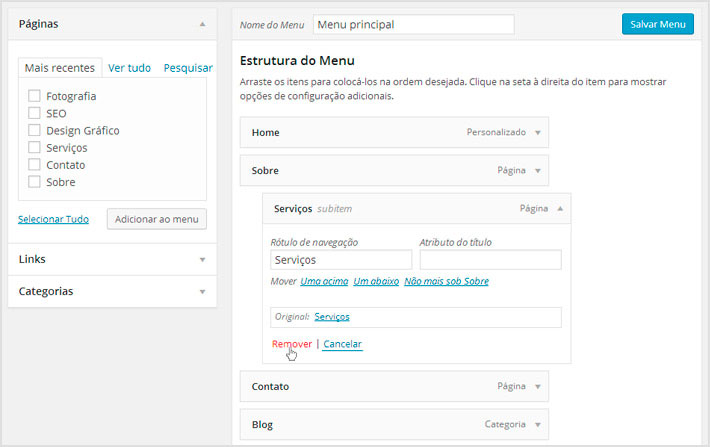Select the Sobre menu item title
Screen dimensions: 710x447
(x=265, y=171)
